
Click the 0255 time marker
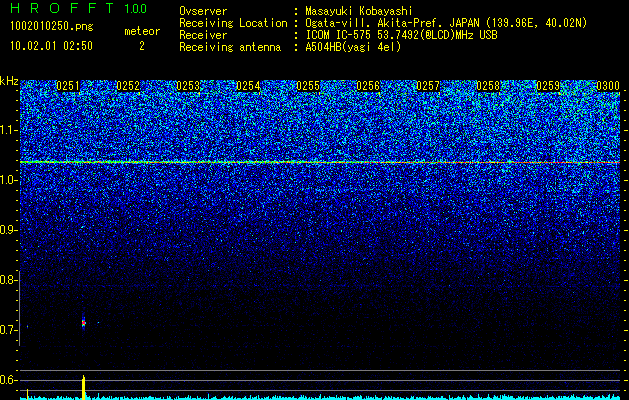tap(308, 86)
